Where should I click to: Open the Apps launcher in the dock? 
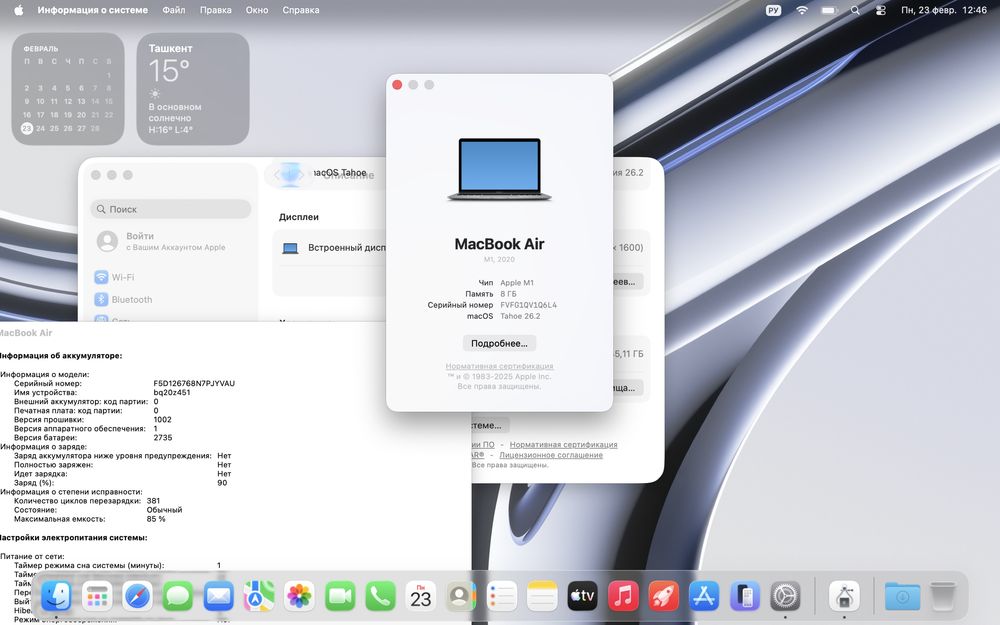coord(97,597)
